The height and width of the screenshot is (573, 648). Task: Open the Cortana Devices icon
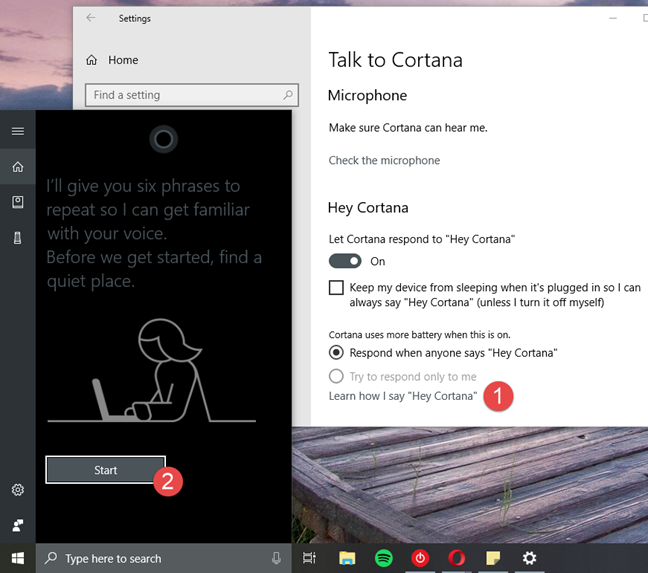[17, 238]
